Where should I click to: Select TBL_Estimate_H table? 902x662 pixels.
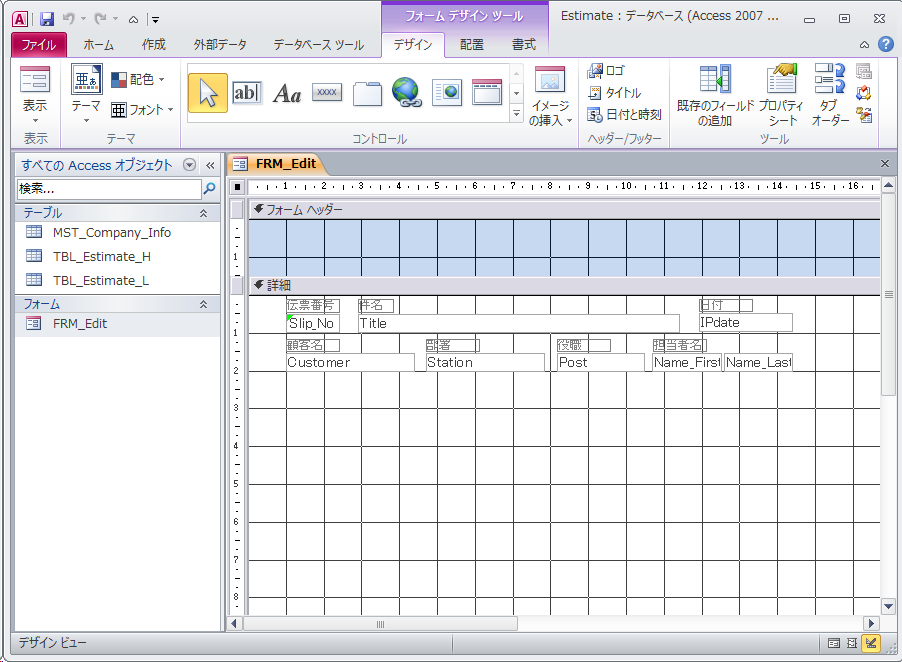point(117,257)
